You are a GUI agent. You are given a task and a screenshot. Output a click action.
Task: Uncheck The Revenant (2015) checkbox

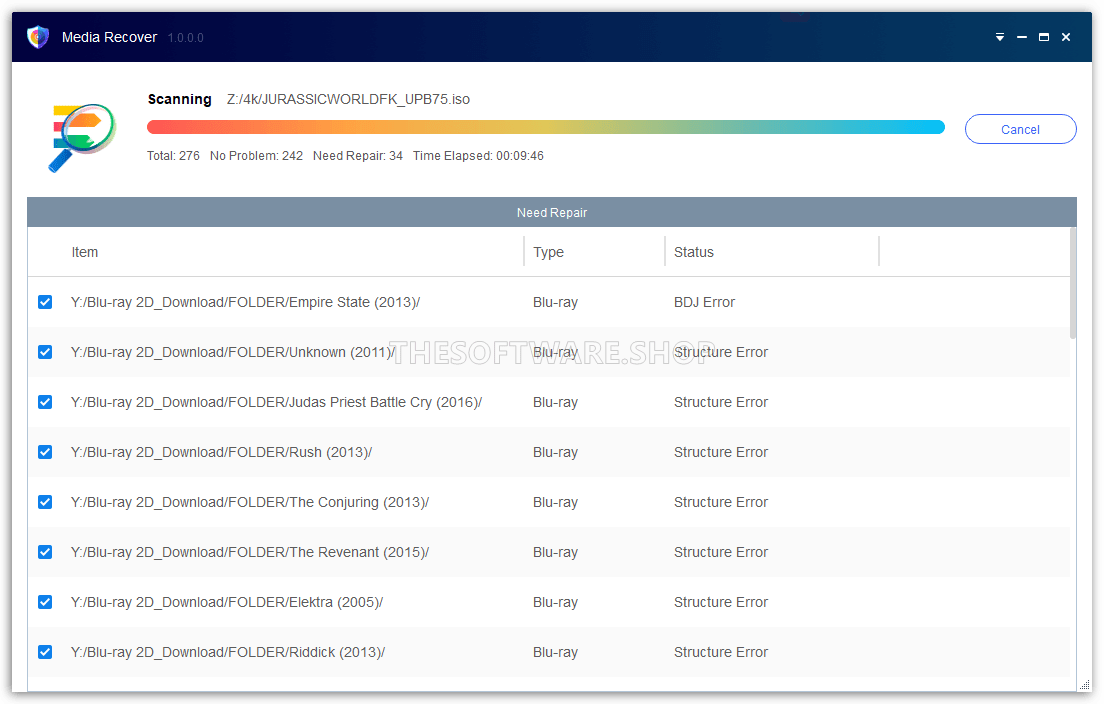(x=45, y=552)
